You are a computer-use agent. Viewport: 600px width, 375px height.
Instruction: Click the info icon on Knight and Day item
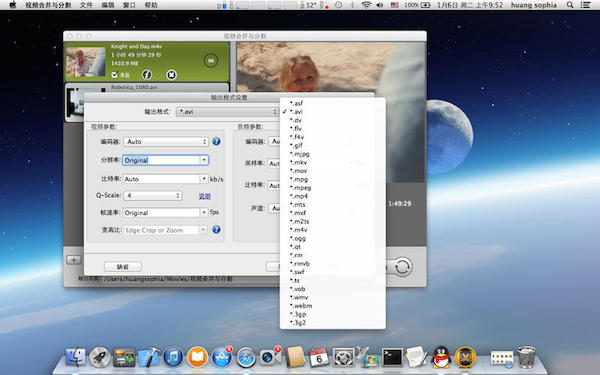(147, 75)
